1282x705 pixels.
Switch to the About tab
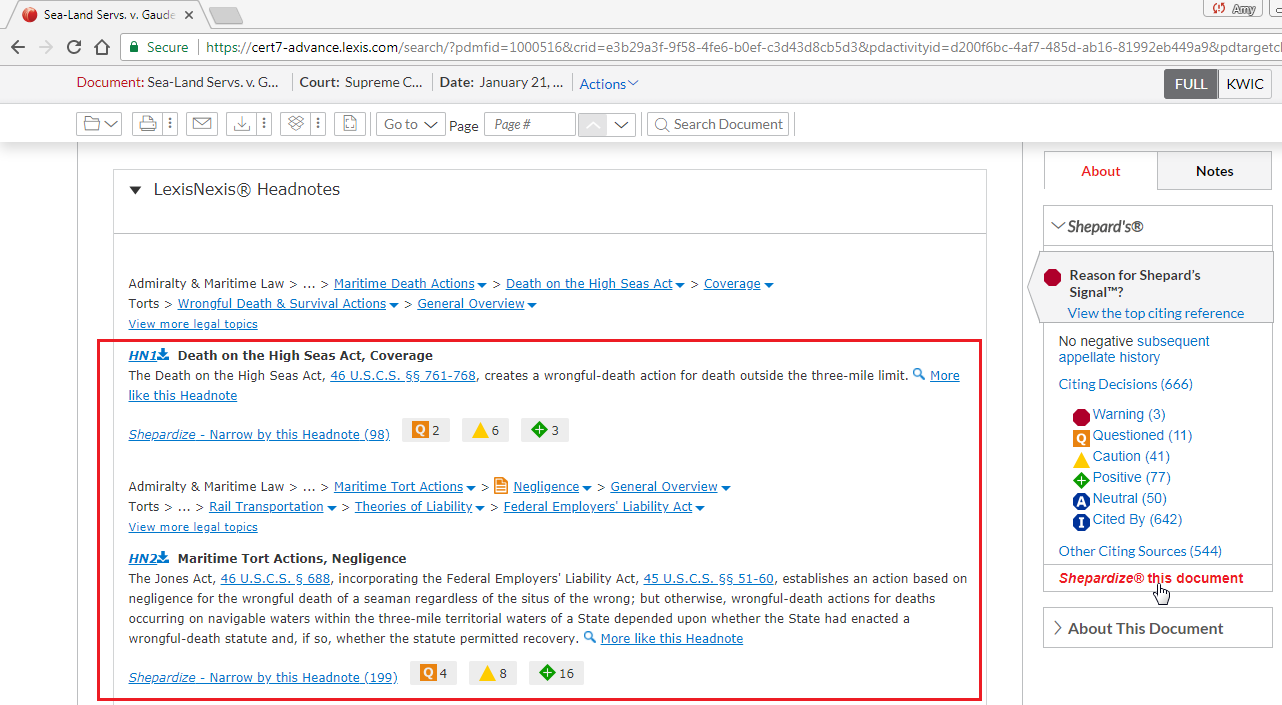pos(1101,171)
